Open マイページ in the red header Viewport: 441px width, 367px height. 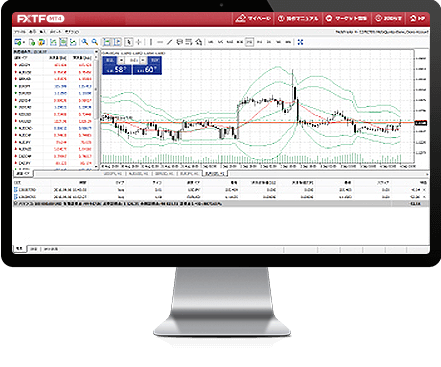click(253, 19)
